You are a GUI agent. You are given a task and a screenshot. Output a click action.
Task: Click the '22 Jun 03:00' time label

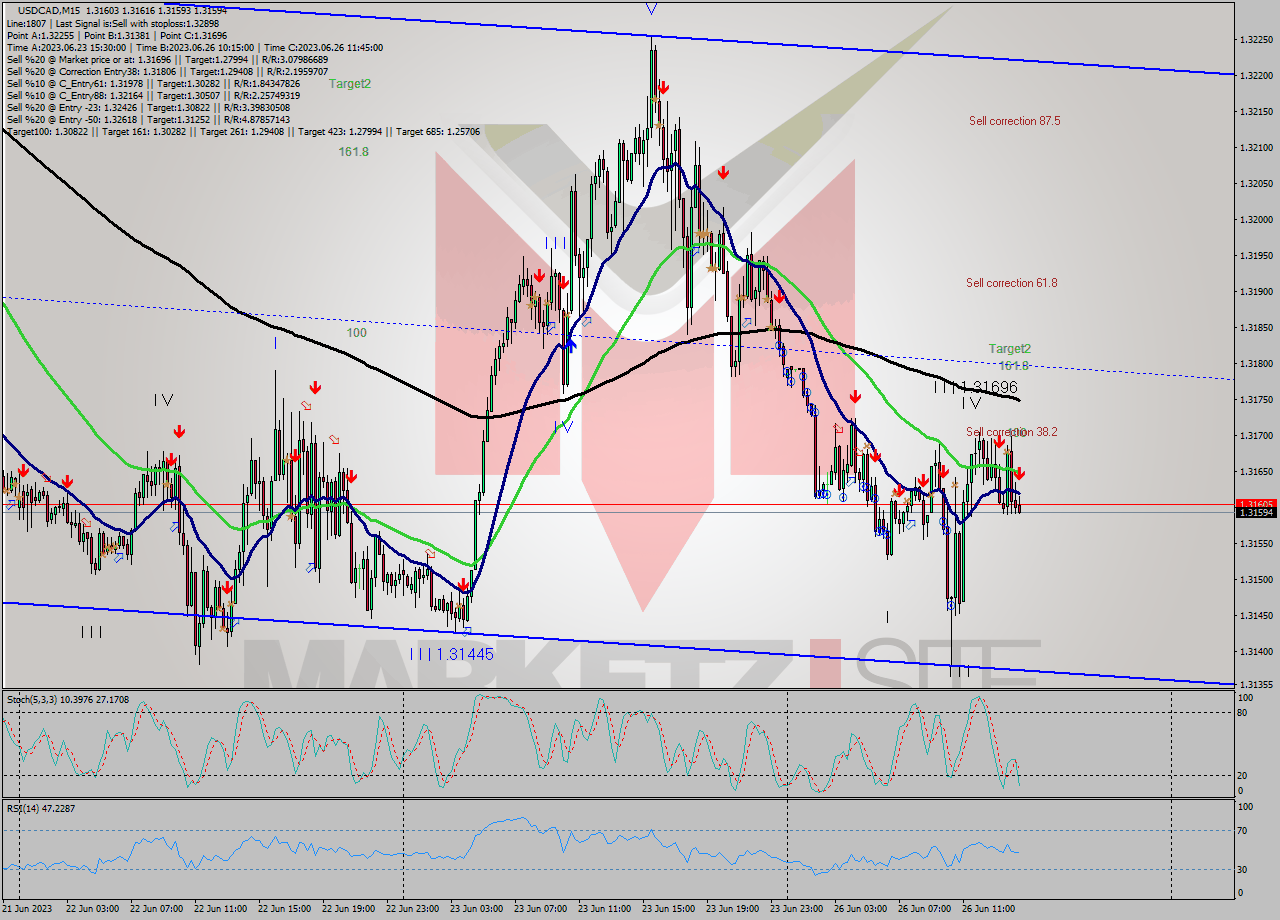pyautogui.click(x=91, y=909)
